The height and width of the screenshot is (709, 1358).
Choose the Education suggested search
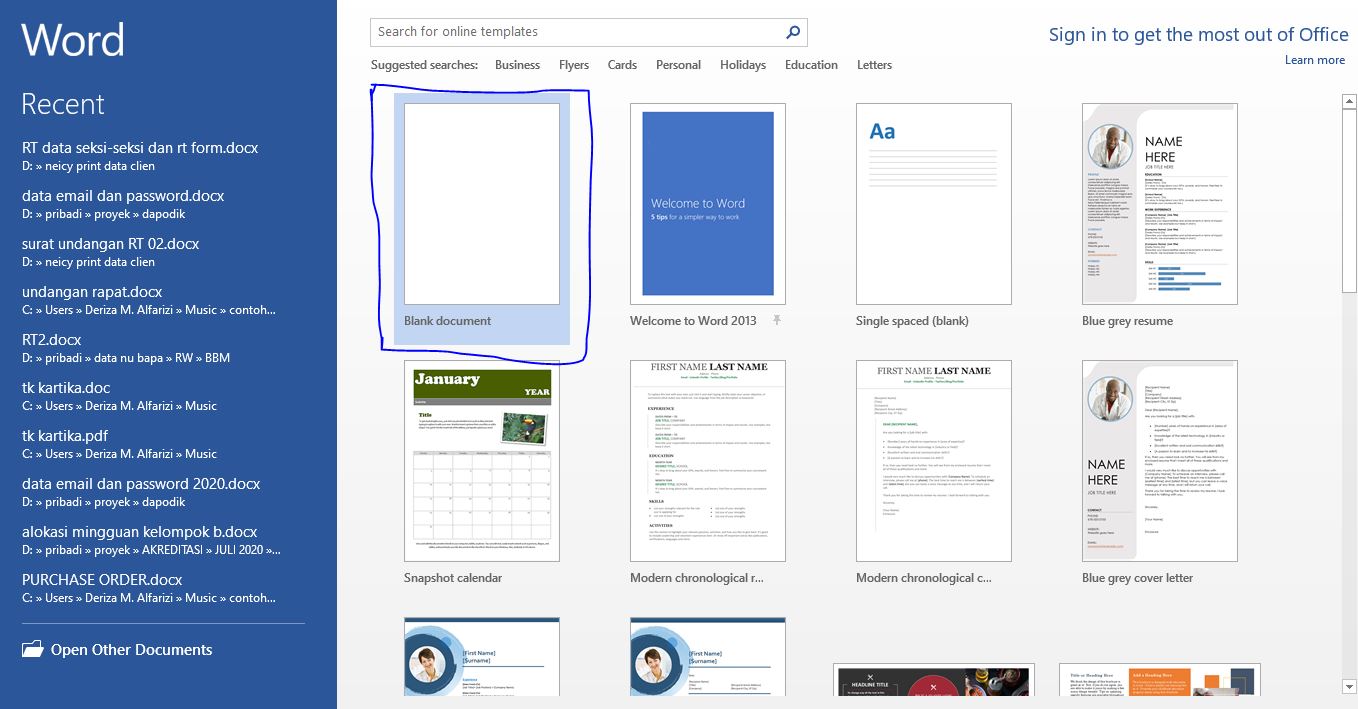811,65
